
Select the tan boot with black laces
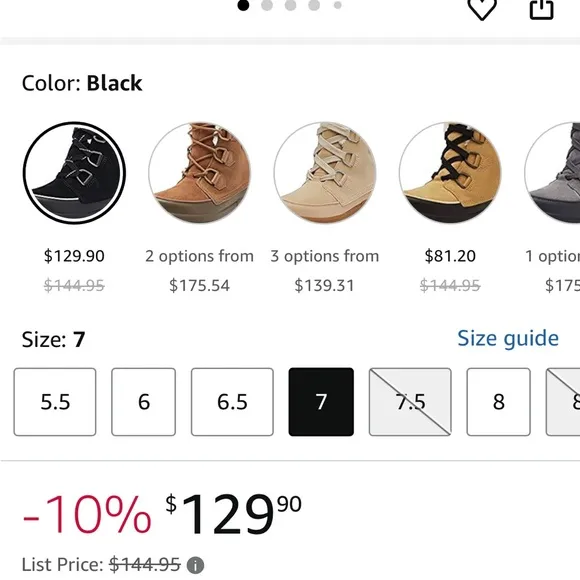[450, 173]
